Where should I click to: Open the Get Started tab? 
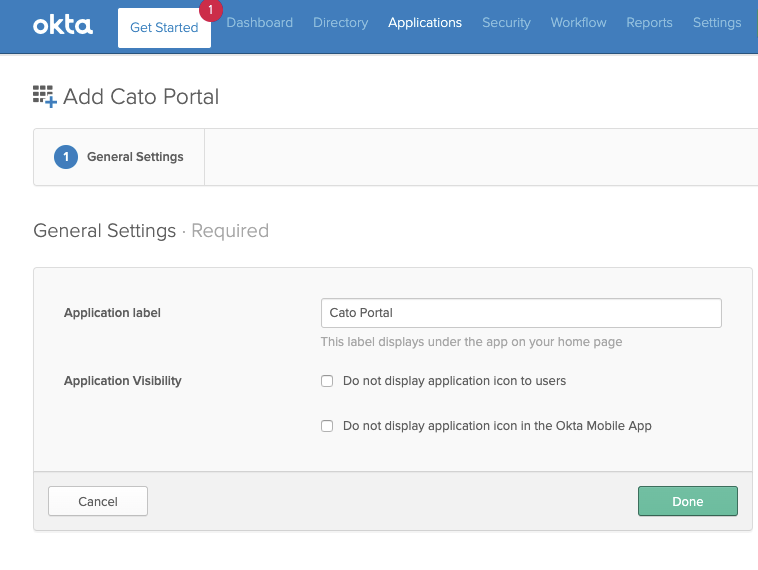(x=164, y=28)
